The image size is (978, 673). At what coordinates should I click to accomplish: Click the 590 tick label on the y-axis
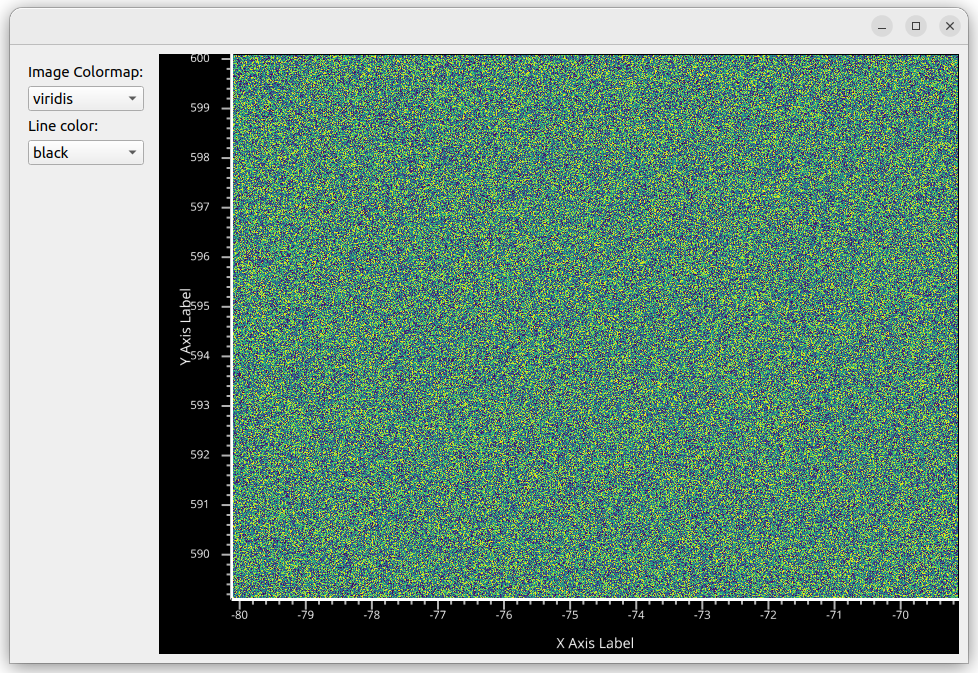coord(198,553)
